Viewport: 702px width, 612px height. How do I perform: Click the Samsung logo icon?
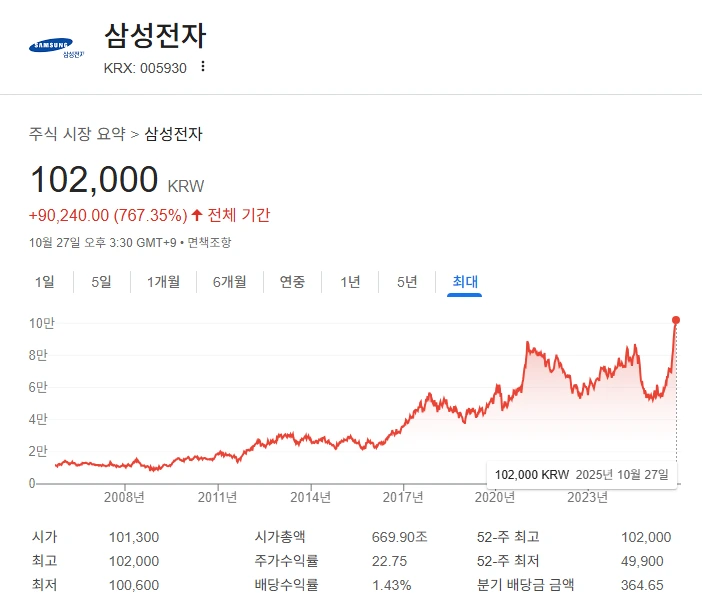pos(56,48)
